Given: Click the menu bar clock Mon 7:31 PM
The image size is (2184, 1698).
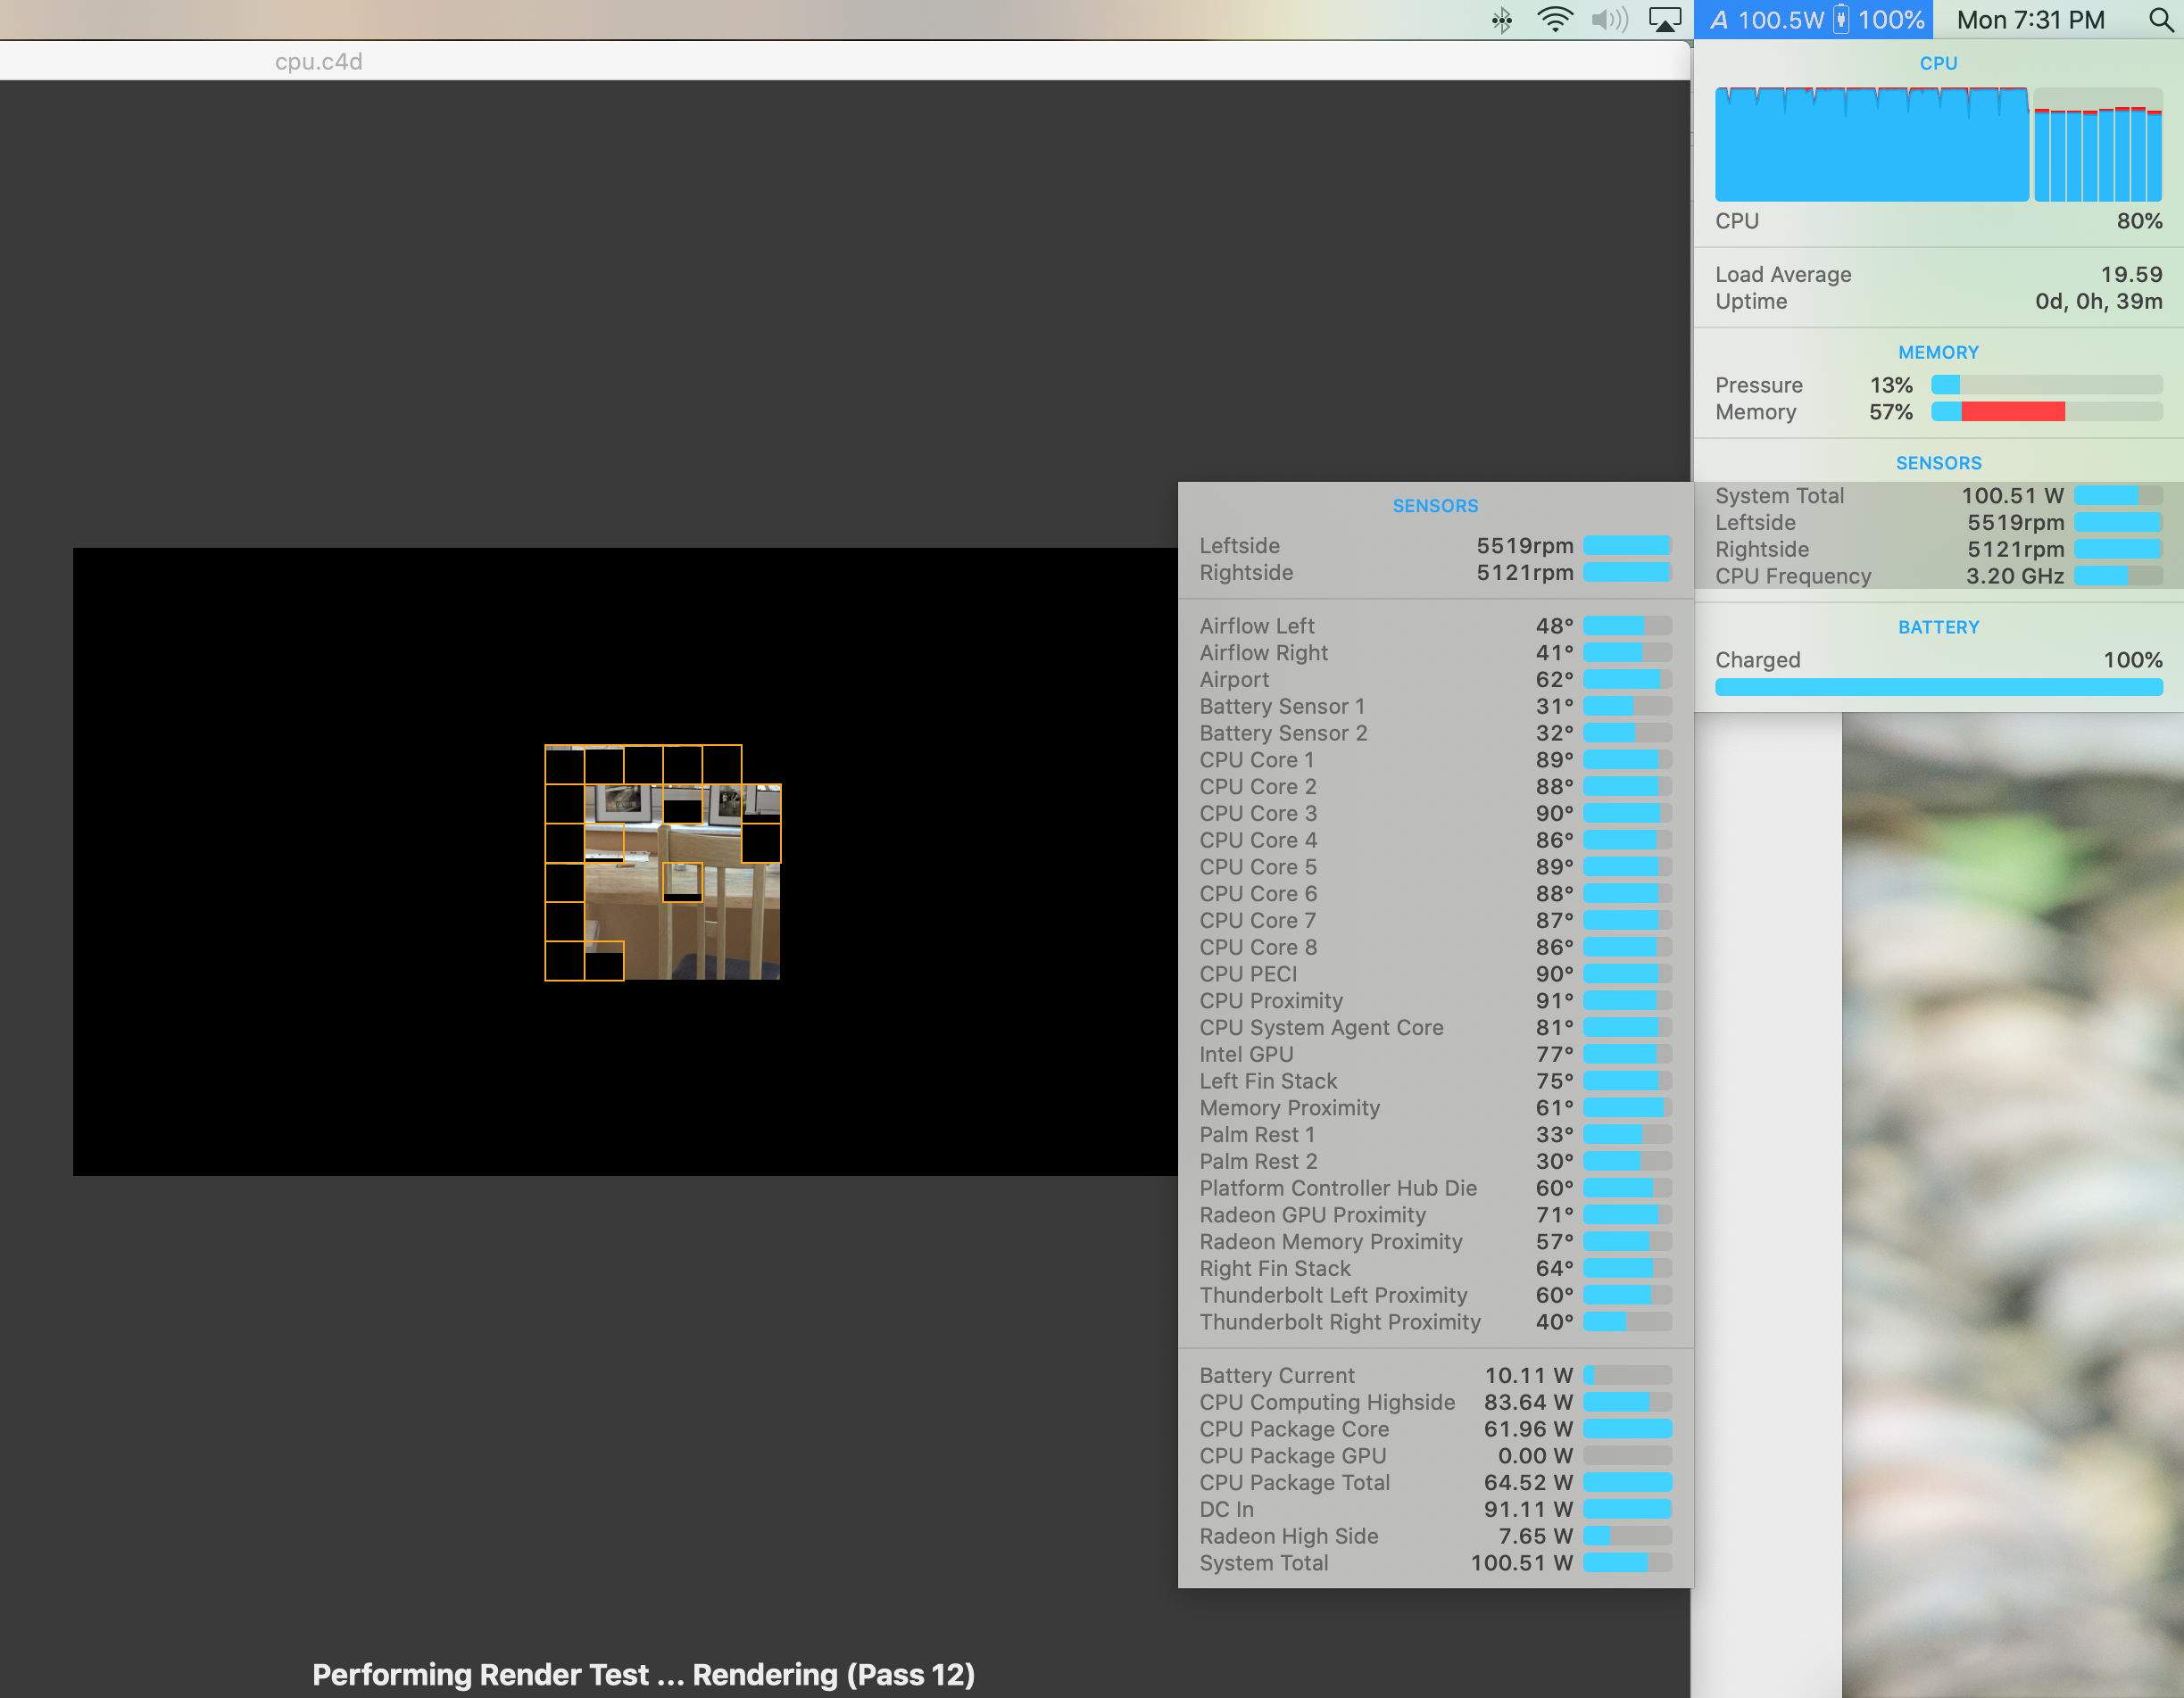Looking at the screenshot, I should [x=2030, y=20].
